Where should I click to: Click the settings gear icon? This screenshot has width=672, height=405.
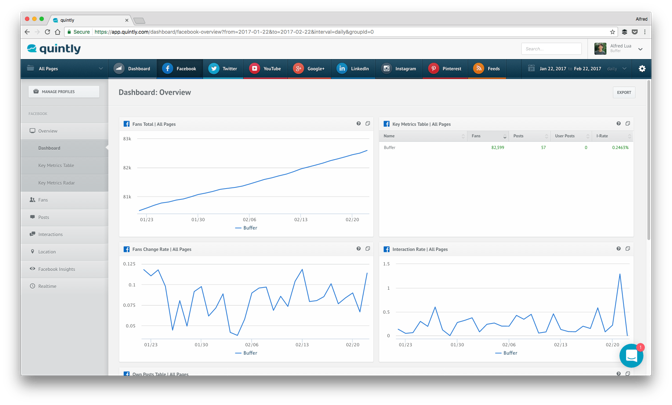click(642, 69)
